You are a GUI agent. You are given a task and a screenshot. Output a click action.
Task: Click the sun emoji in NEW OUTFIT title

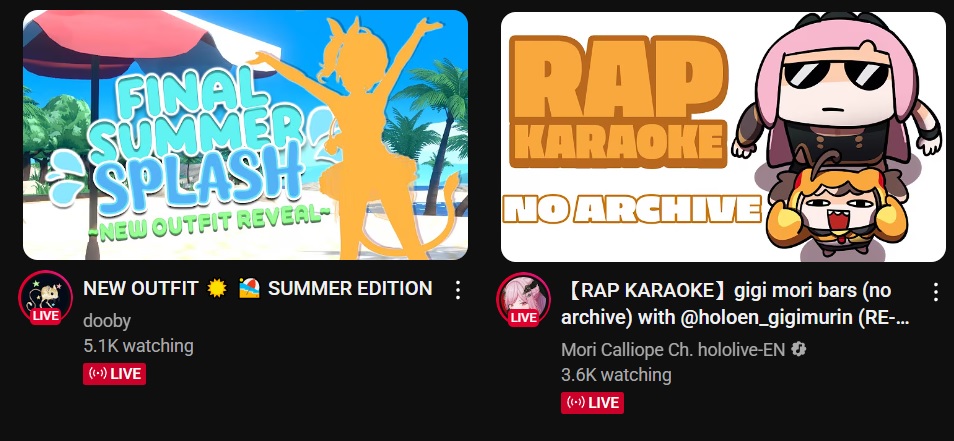tap(216, 288)
